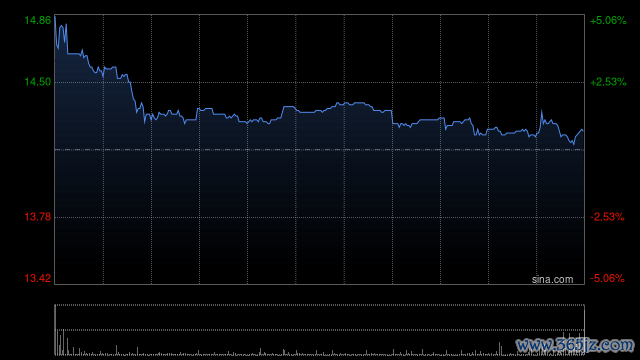
Task: Click the 13.42 price label
Action: [x=38, y=278]
